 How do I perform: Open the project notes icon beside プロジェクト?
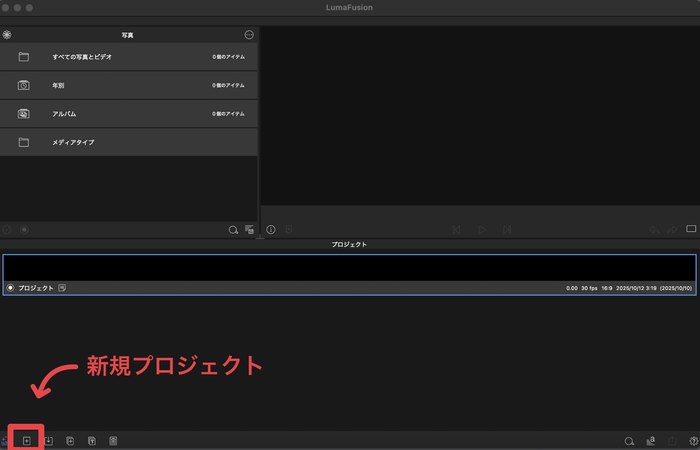62,287
